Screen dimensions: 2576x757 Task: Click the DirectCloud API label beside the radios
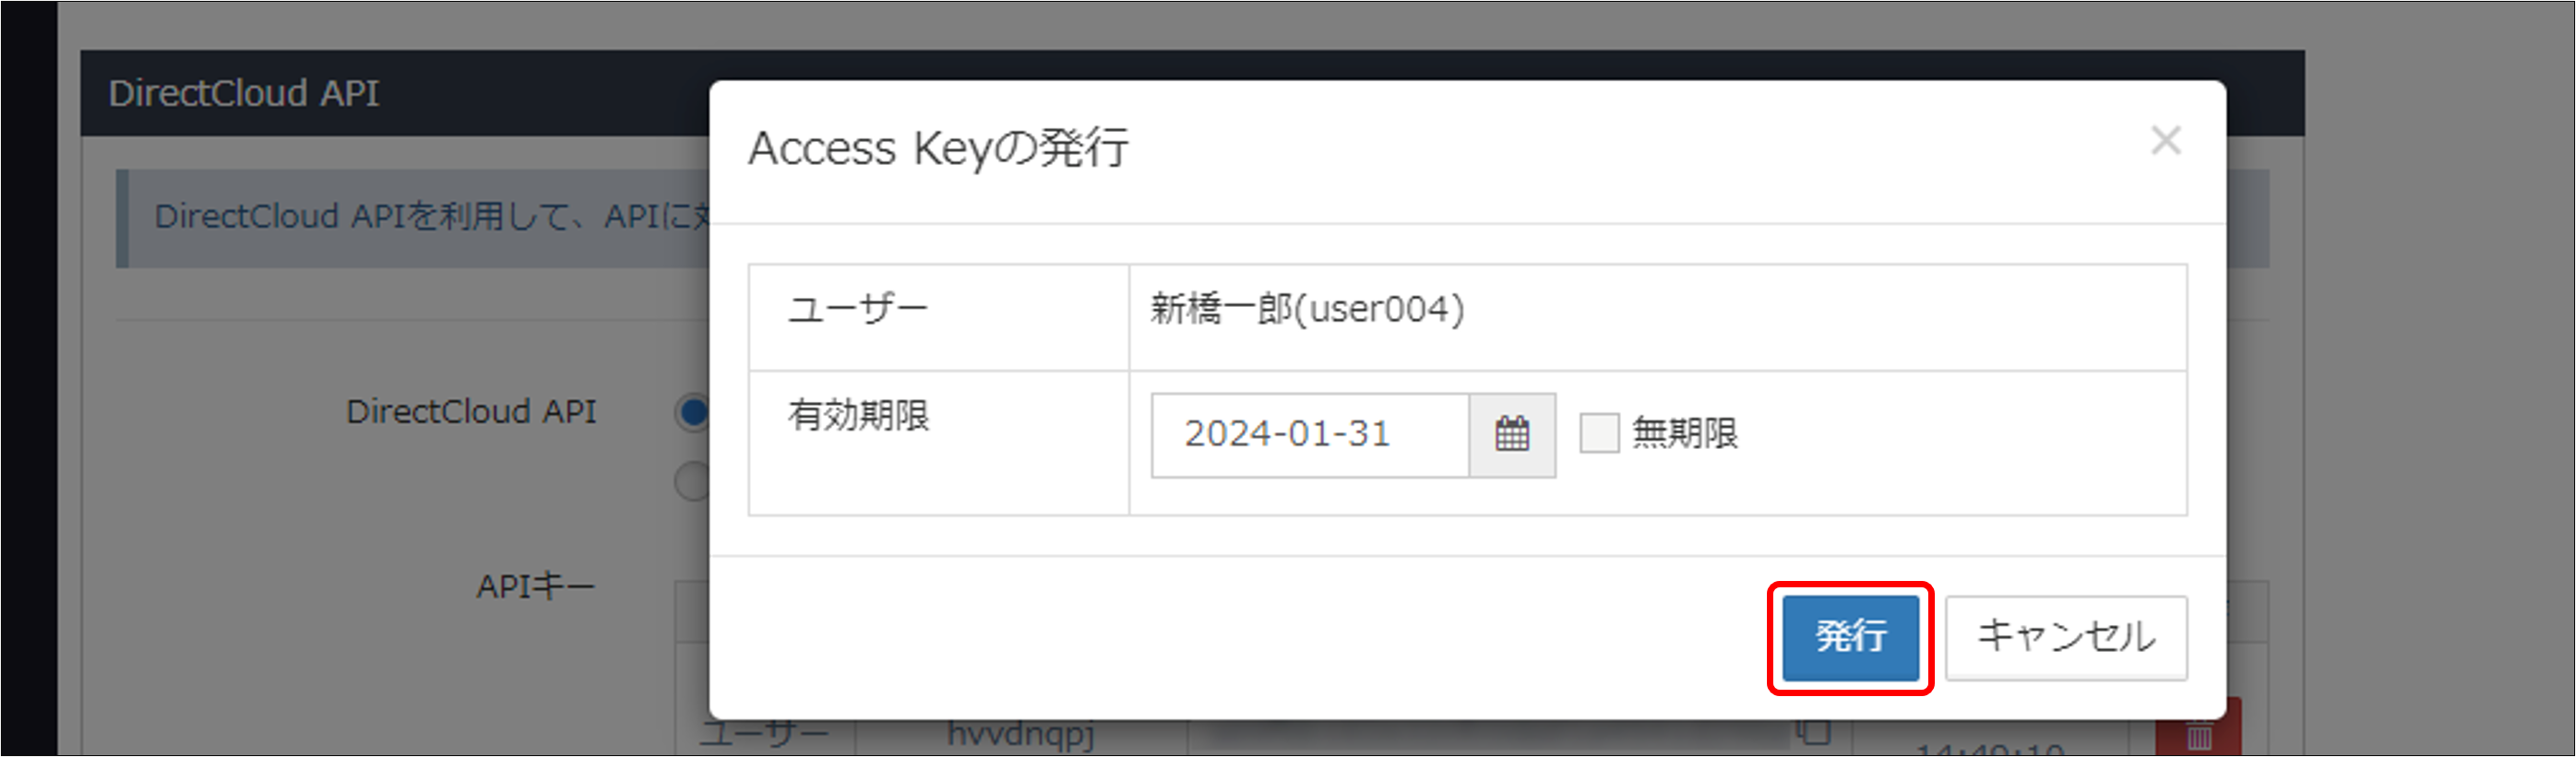coord(474,411)
